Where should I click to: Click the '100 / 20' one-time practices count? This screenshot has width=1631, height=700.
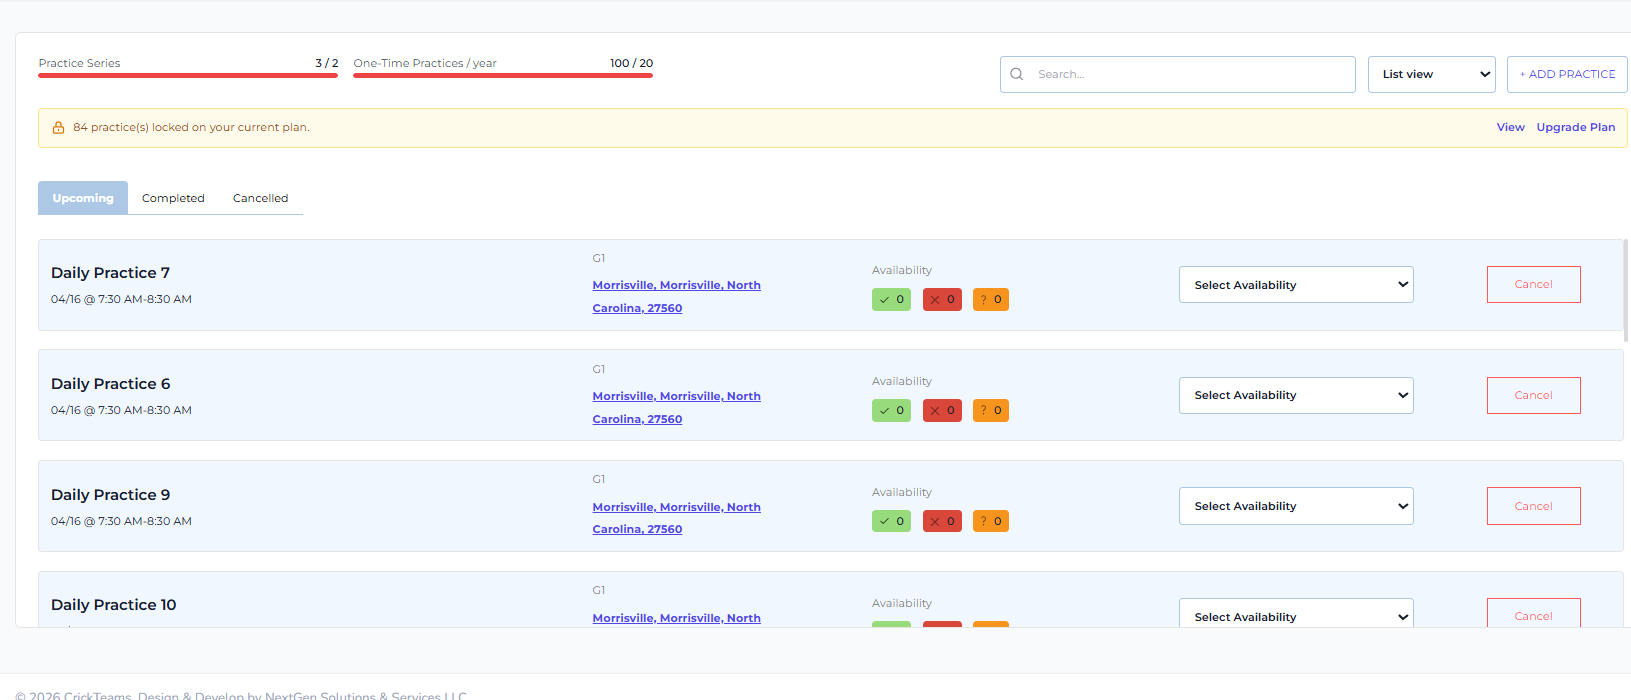(x=632, y=63)
